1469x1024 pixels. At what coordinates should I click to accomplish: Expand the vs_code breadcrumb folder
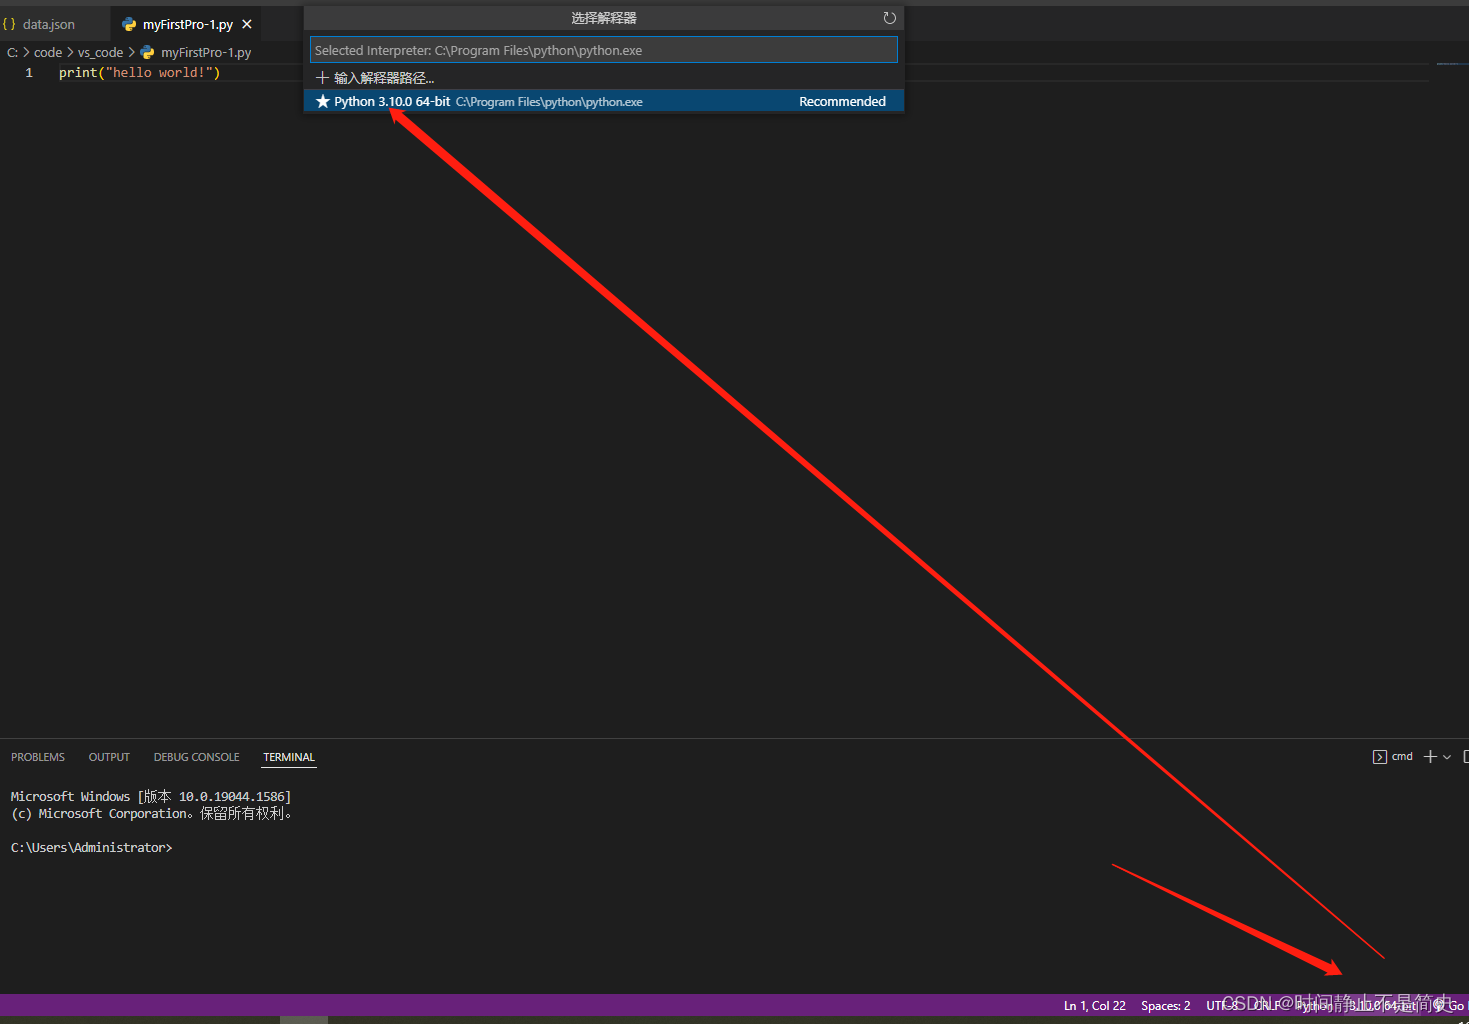tap(101, 52)
